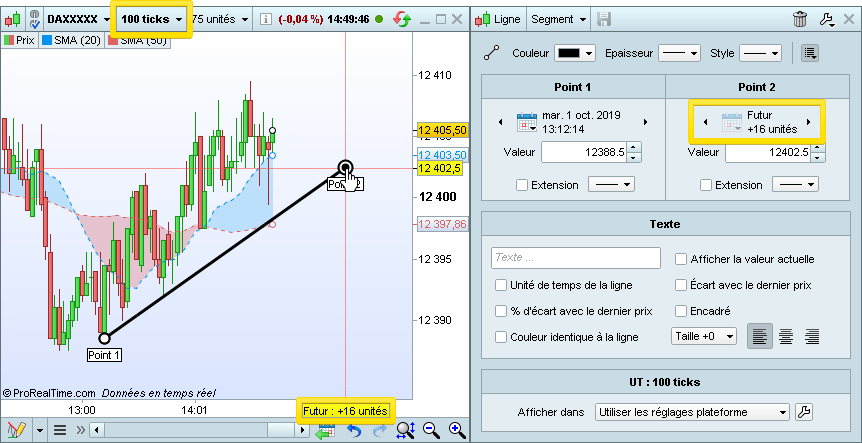Move Point 1 date back one unit

click(x=500, y=122)
